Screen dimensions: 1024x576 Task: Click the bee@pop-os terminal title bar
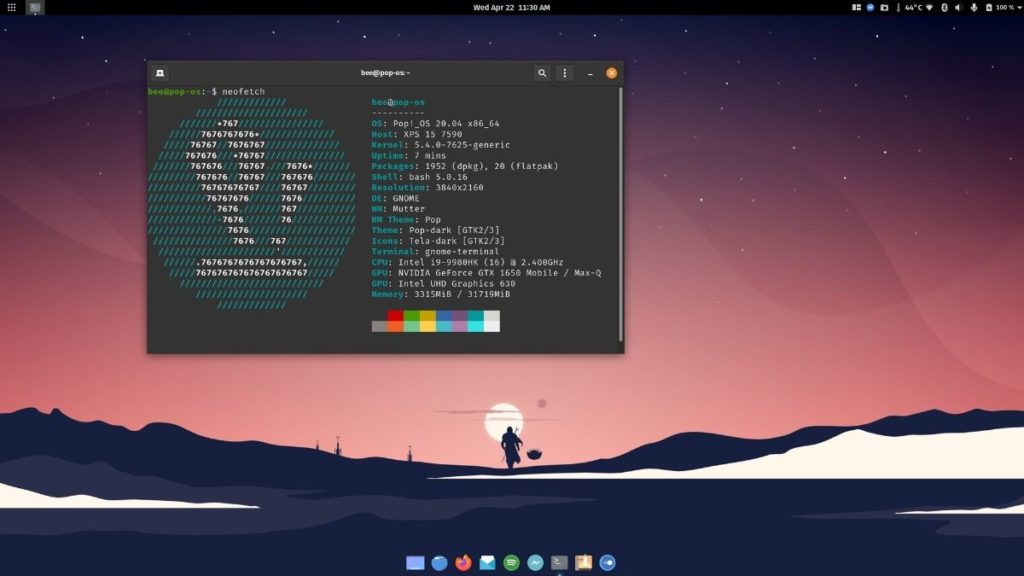(385, 72)
